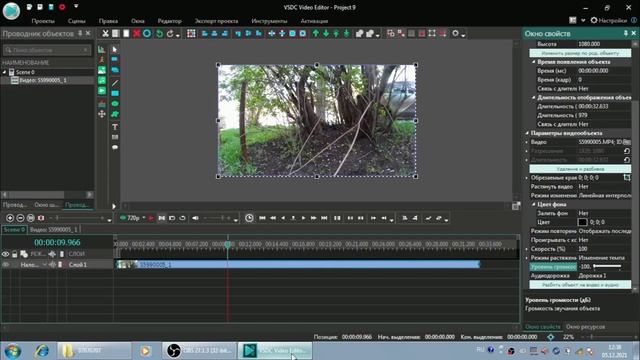The height and width of the screenshot is (360, 640).
Task: Select the speech bubble tooltip tool
Action: click(115, 147)
